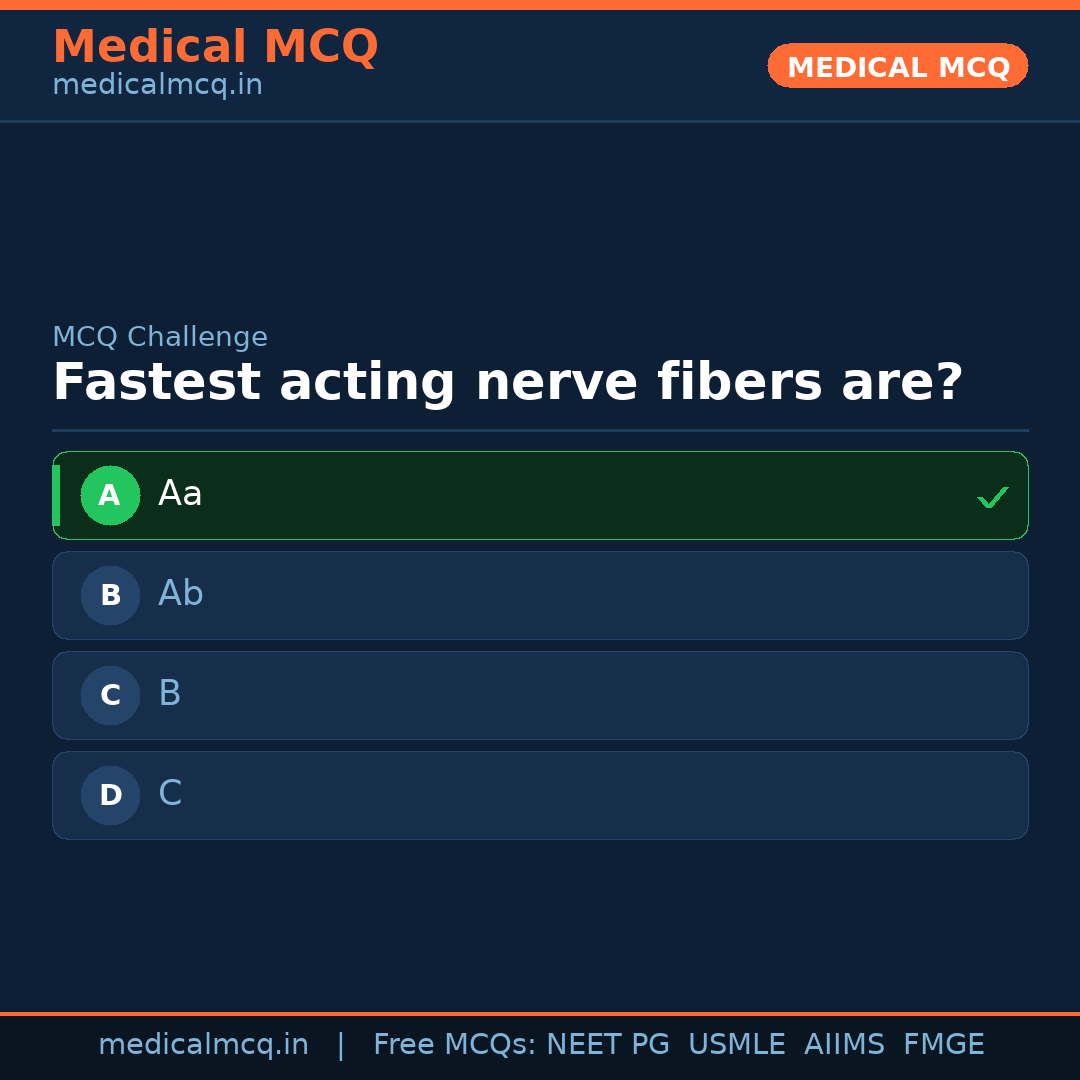
Task: Click the orange MEDICAL MCQ badge
Action: pos(897,66)
